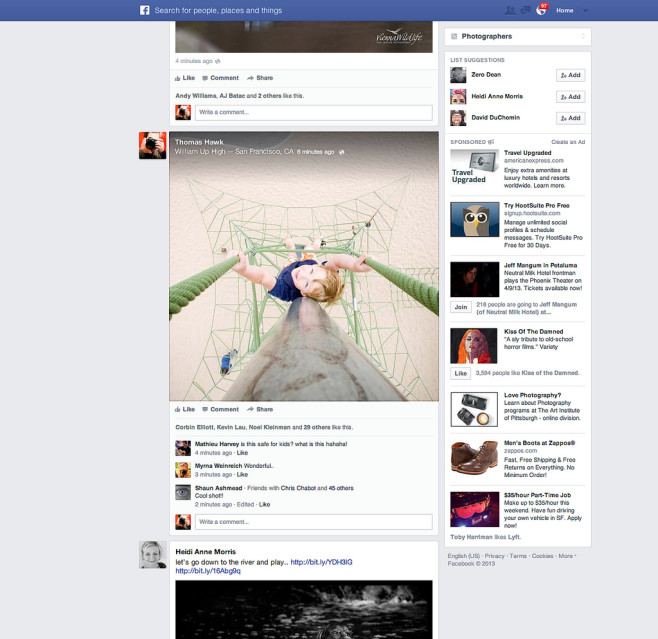Join the Jeff Mangum event
This screenshot has height=639, width=658.
click(x=460, y=307)
